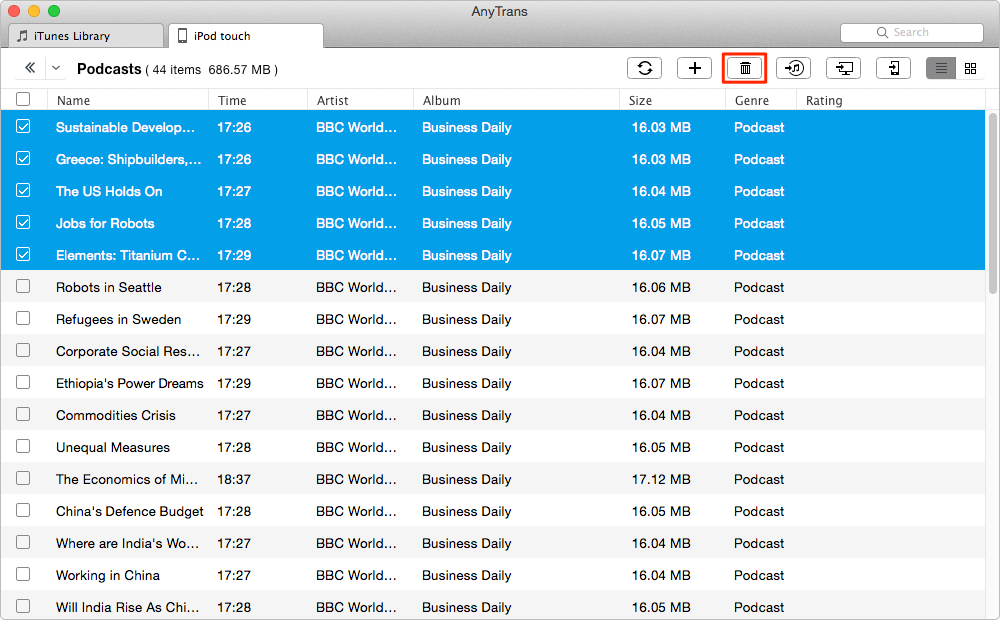Sort by the Genre column header
Screen dimensions: 1000x620
click(x=761, y=100)
